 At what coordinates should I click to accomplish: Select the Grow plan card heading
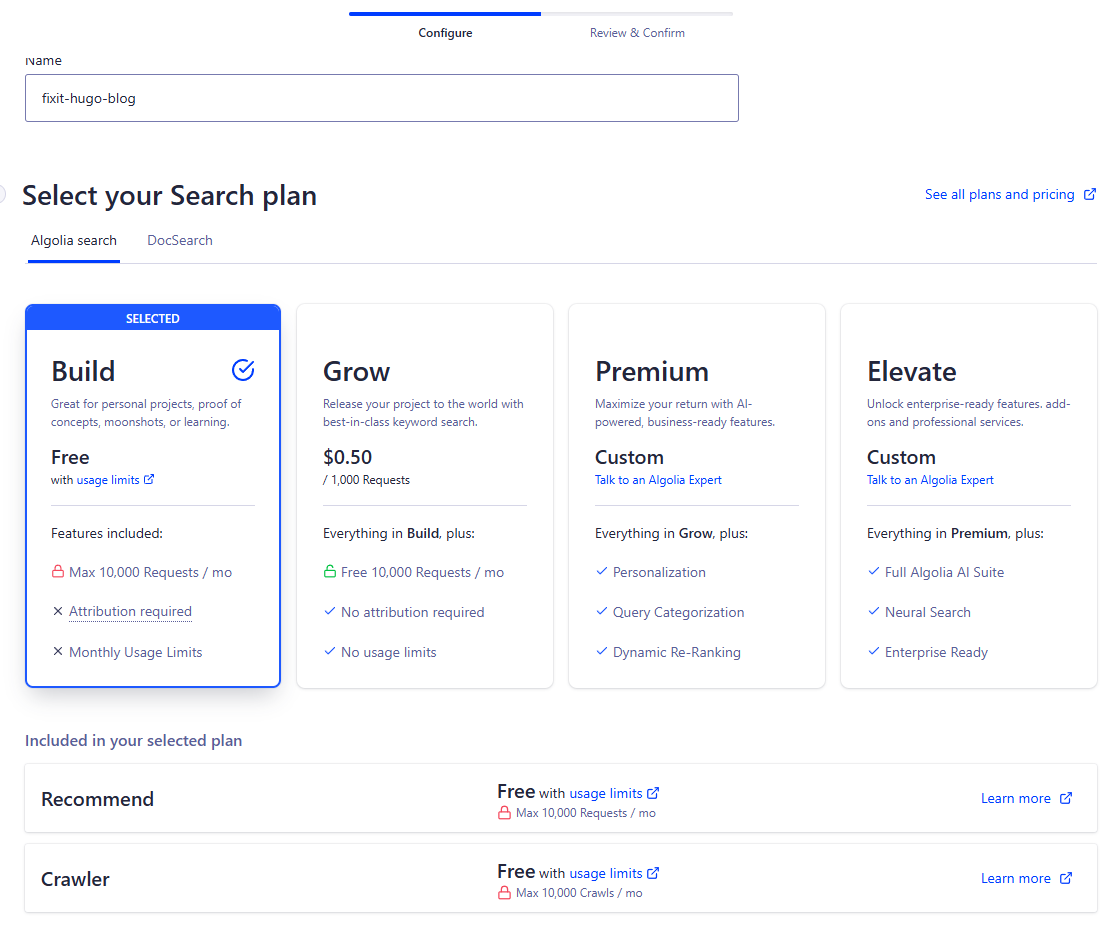click(357, 372)
